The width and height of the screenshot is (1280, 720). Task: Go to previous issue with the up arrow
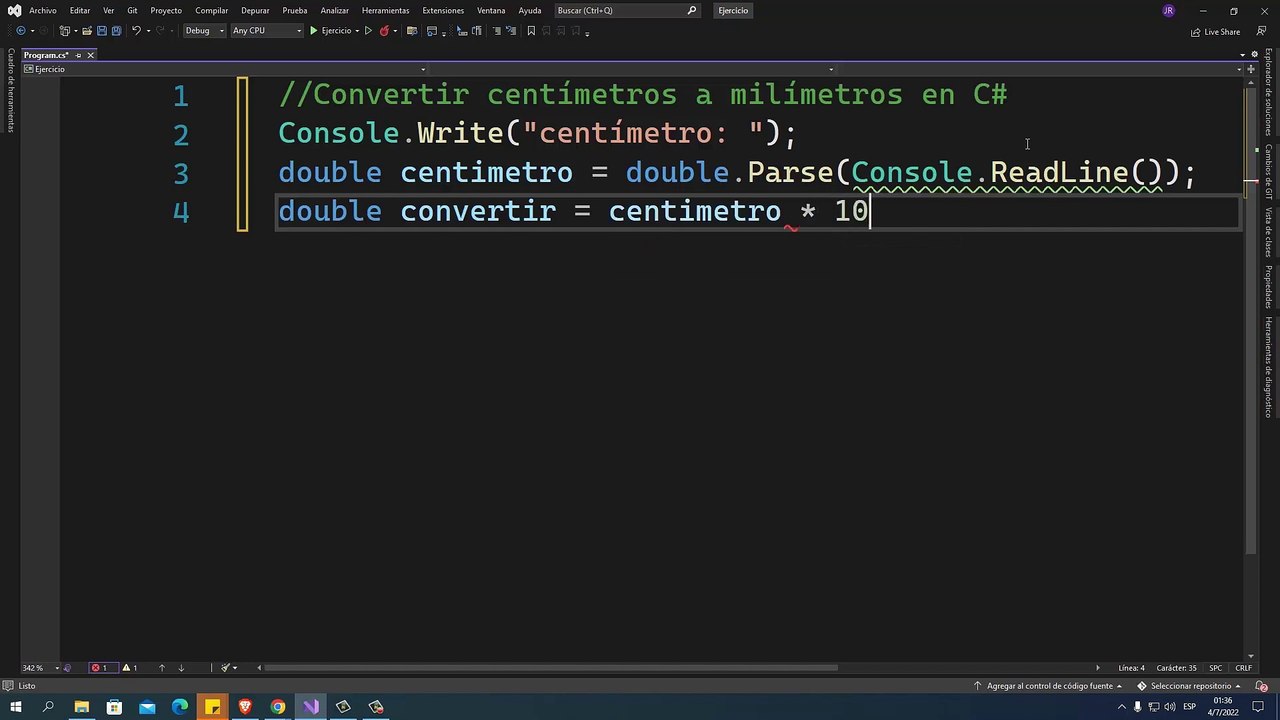[161, 668]
